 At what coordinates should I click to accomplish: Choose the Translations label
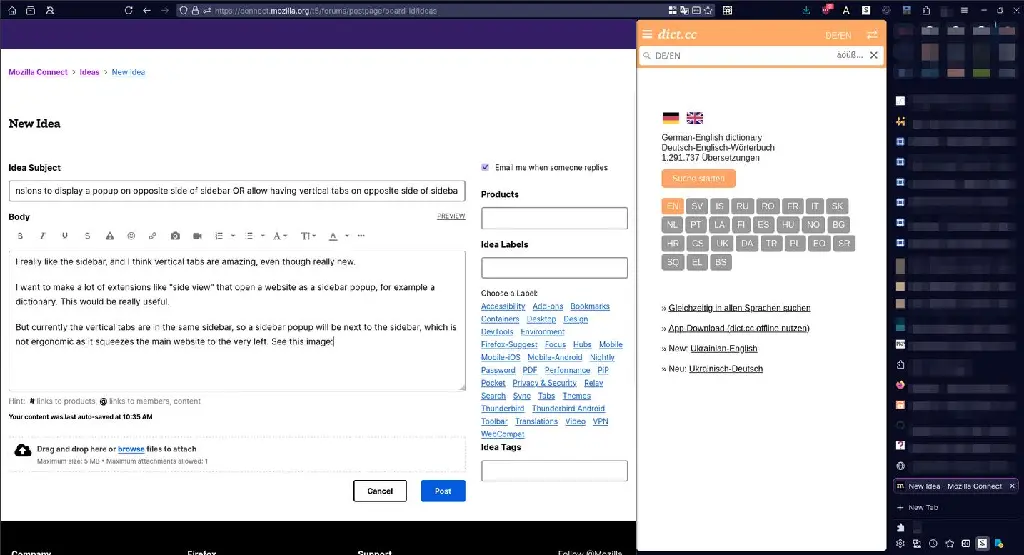pyautogui.click(x=536, y=421)
